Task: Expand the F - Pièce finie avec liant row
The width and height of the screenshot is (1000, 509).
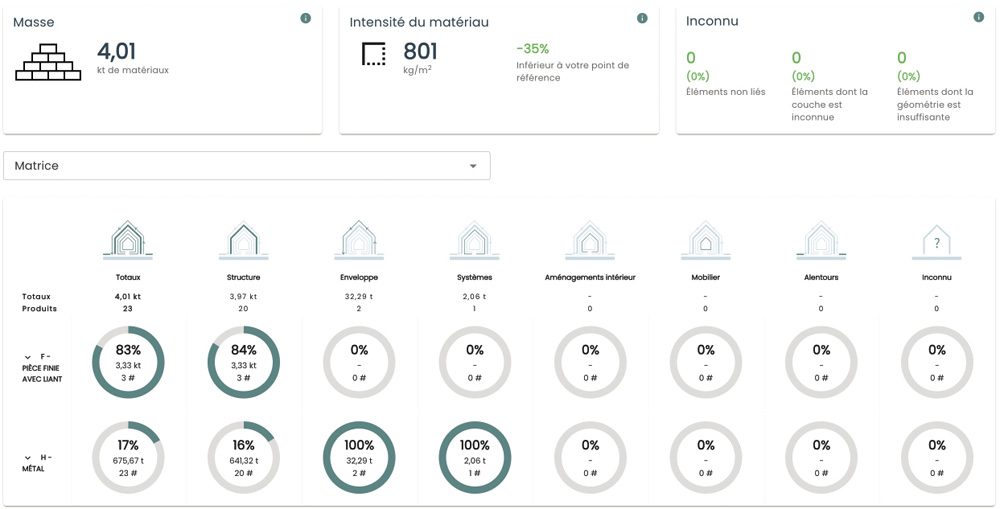Action: 28,357
